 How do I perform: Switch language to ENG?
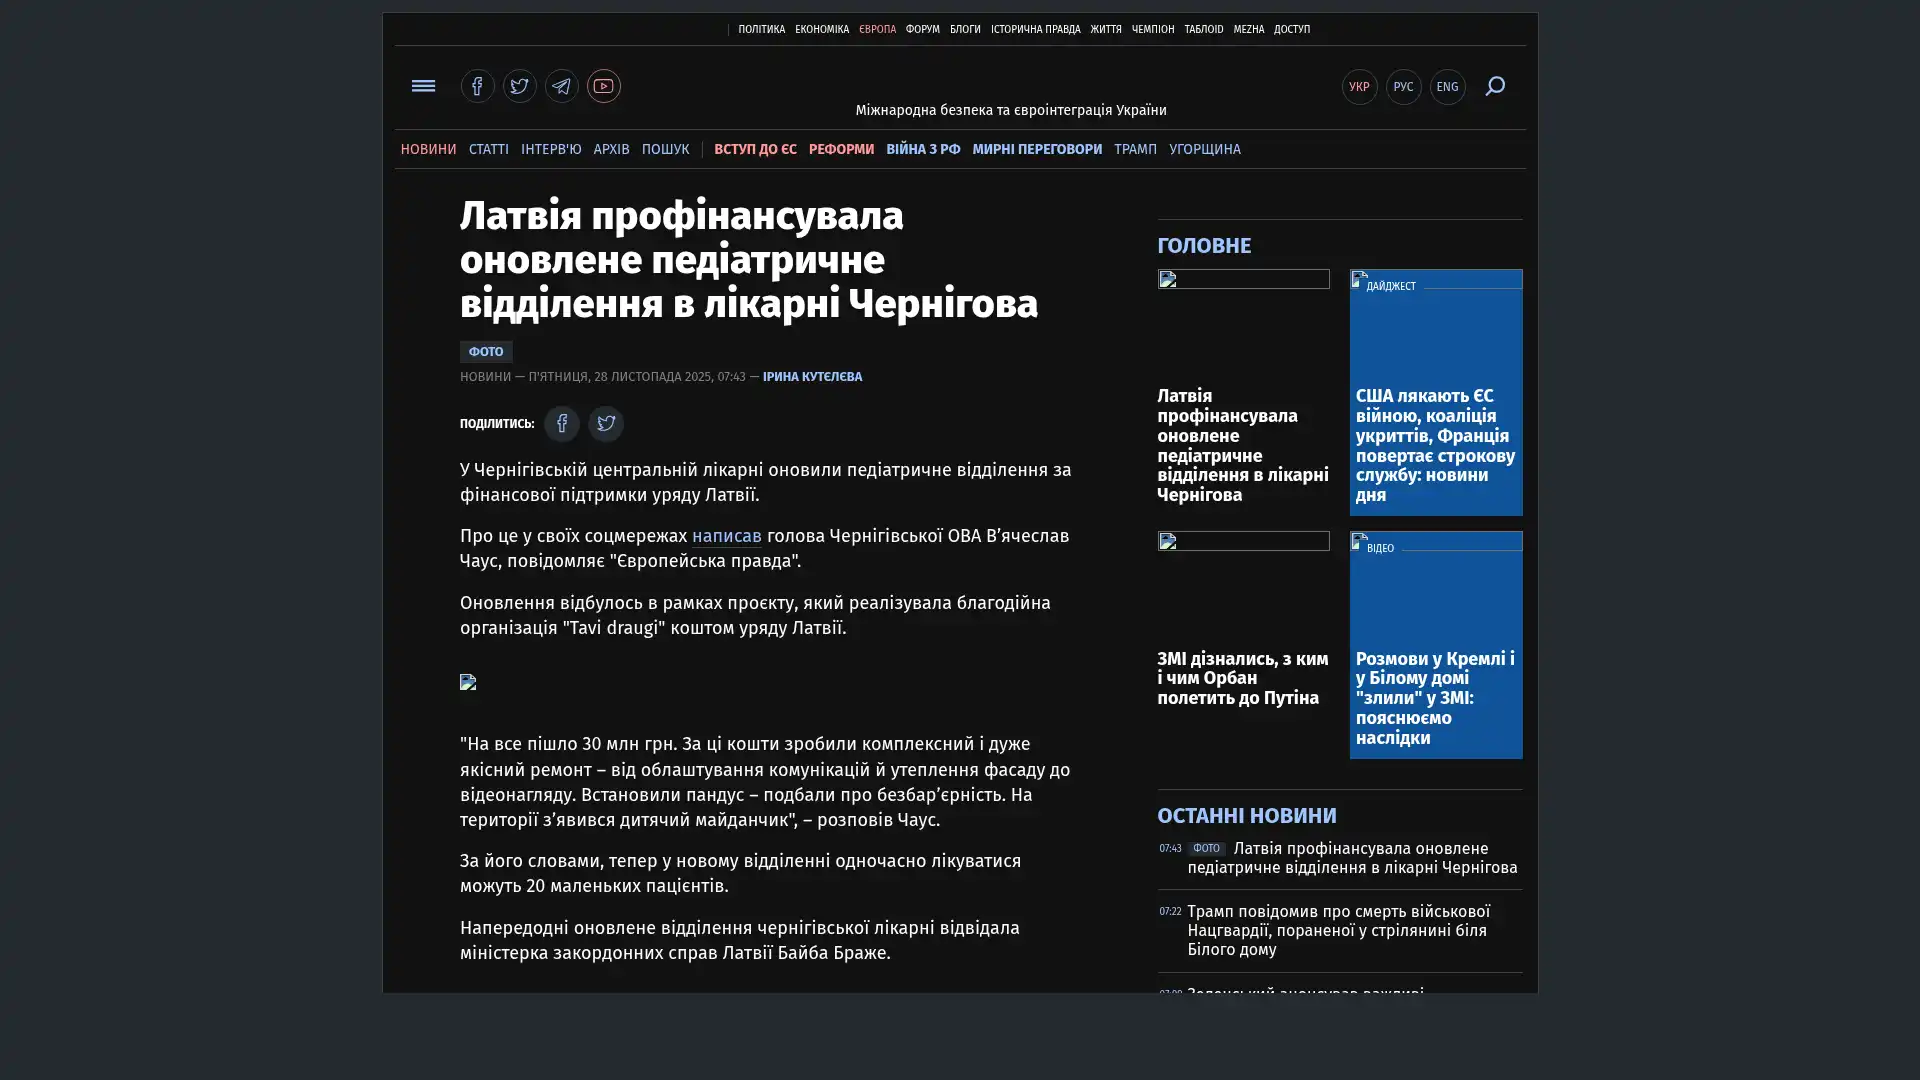tap(1447, 87)
